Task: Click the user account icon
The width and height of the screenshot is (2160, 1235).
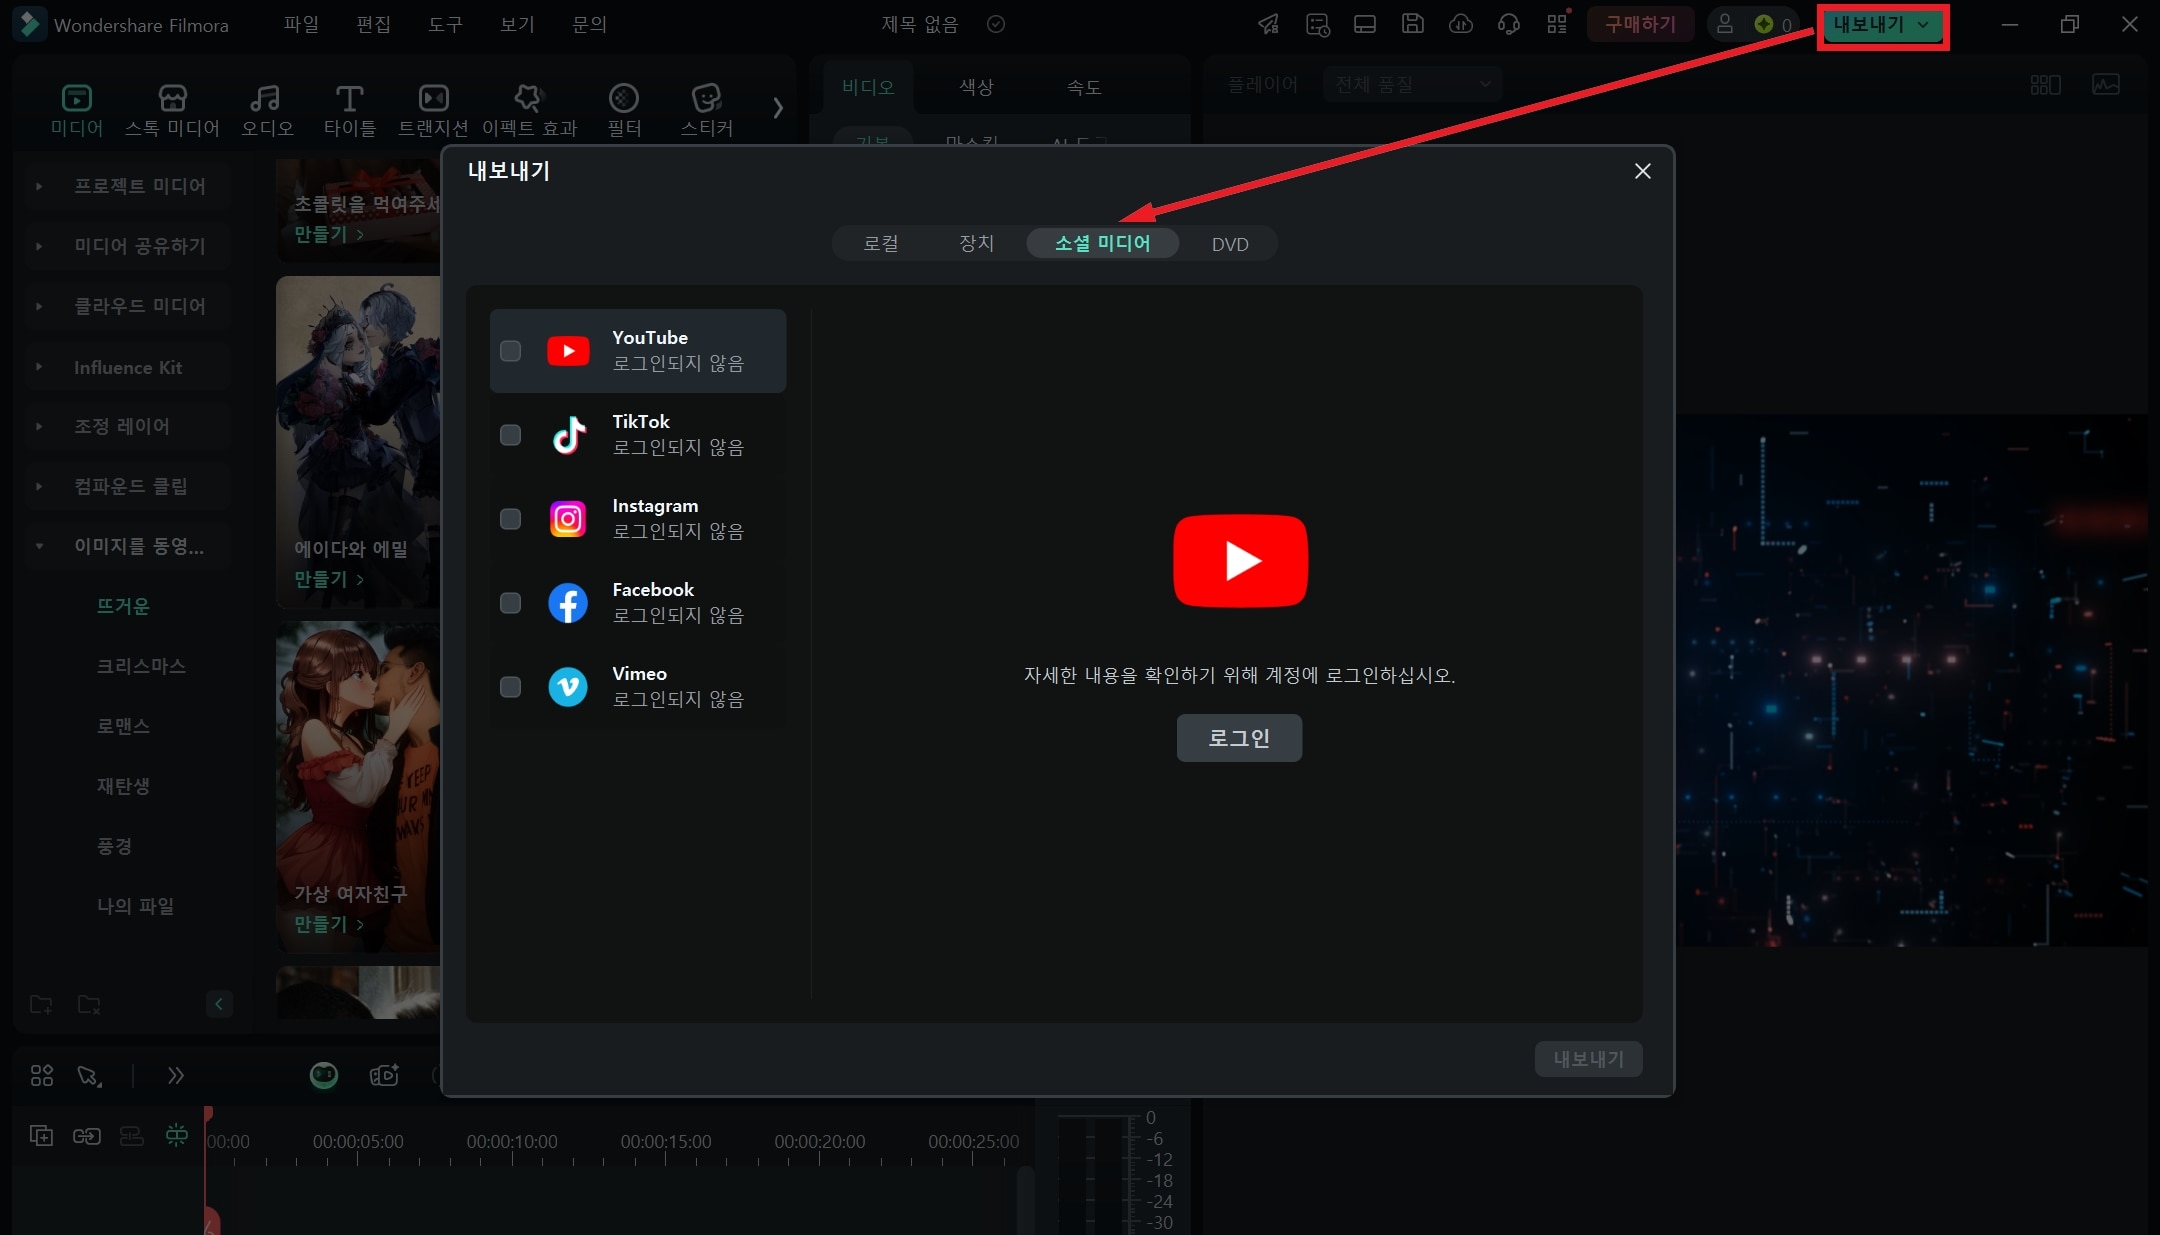Action: pyautogui.click(x=1725, y=24)
